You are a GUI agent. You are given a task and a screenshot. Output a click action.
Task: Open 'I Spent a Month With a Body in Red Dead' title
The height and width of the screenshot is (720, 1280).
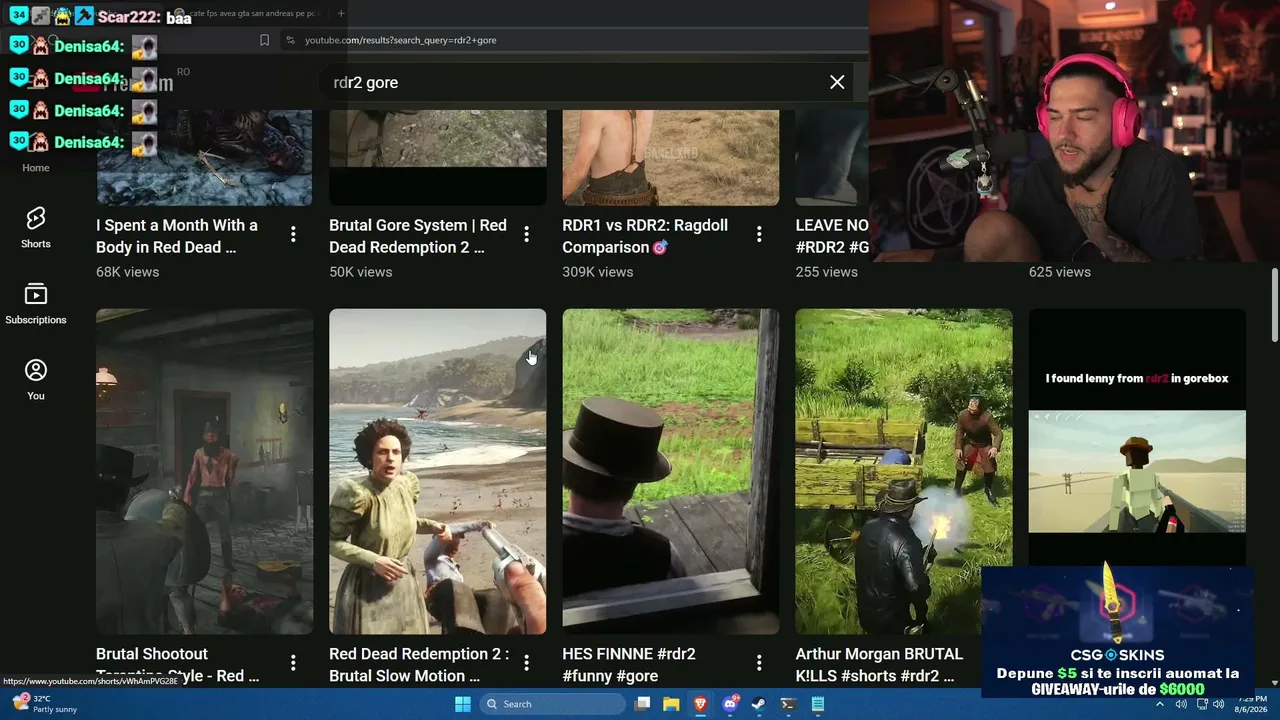click(177, 236)
